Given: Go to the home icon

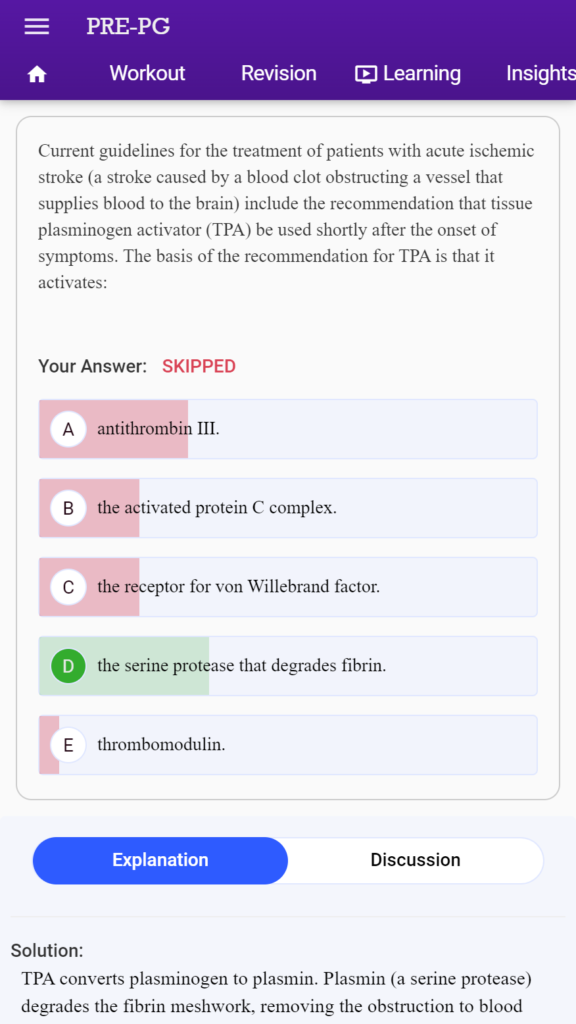Looking at the screenshot, I should click(x=37, y=75).
